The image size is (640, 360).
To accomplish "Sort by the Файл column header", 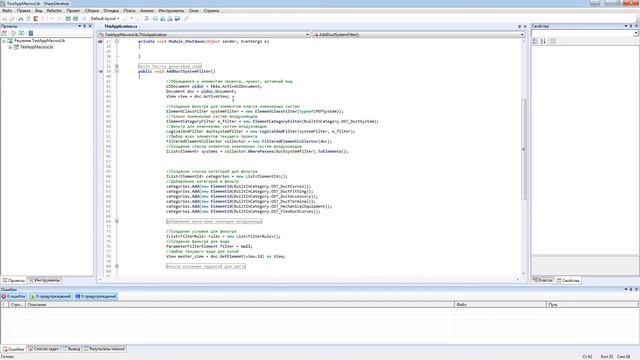I will (500, 304).
